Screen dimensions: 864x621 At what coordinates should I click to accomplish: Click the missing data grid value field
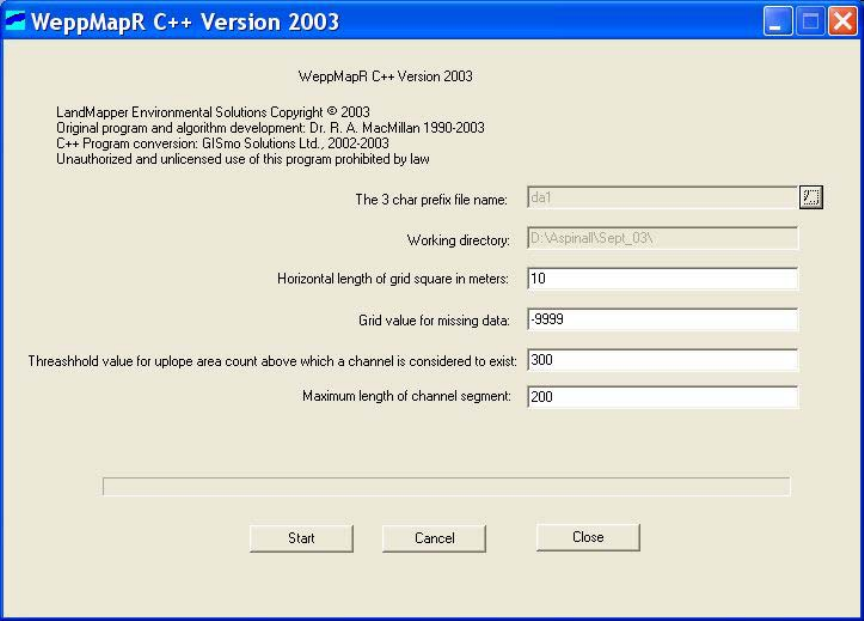(662, 319)
